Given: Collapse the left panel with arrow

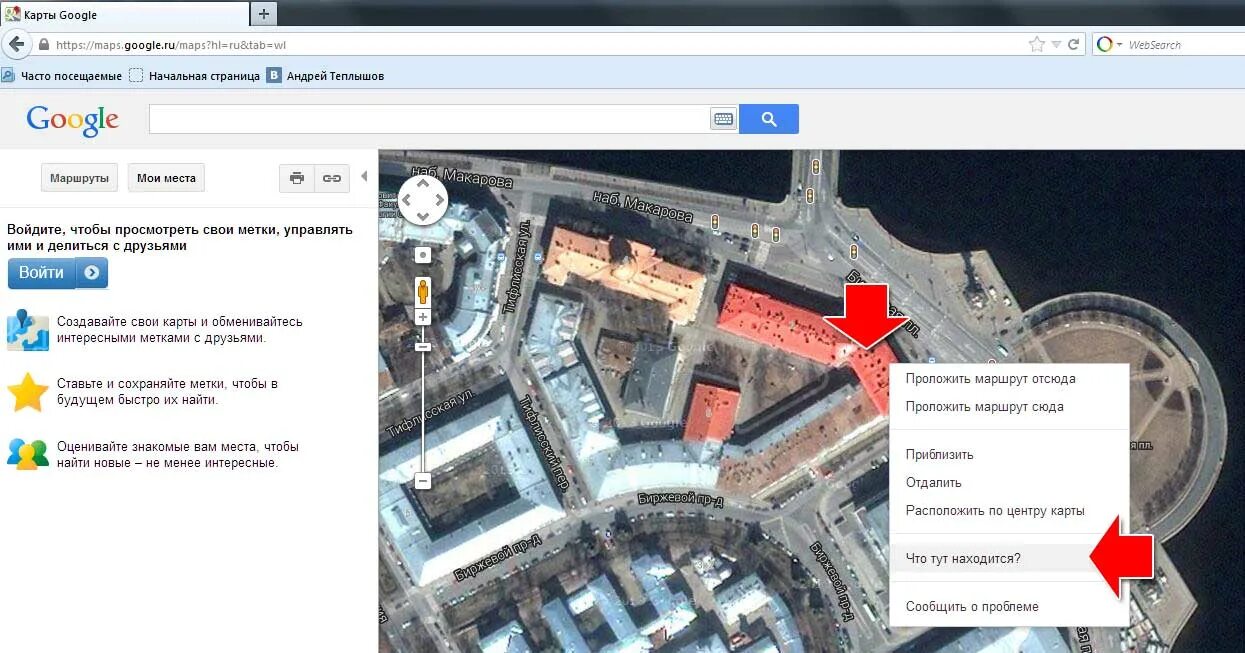Looking at the screenshot, I should tap(364, 176).
